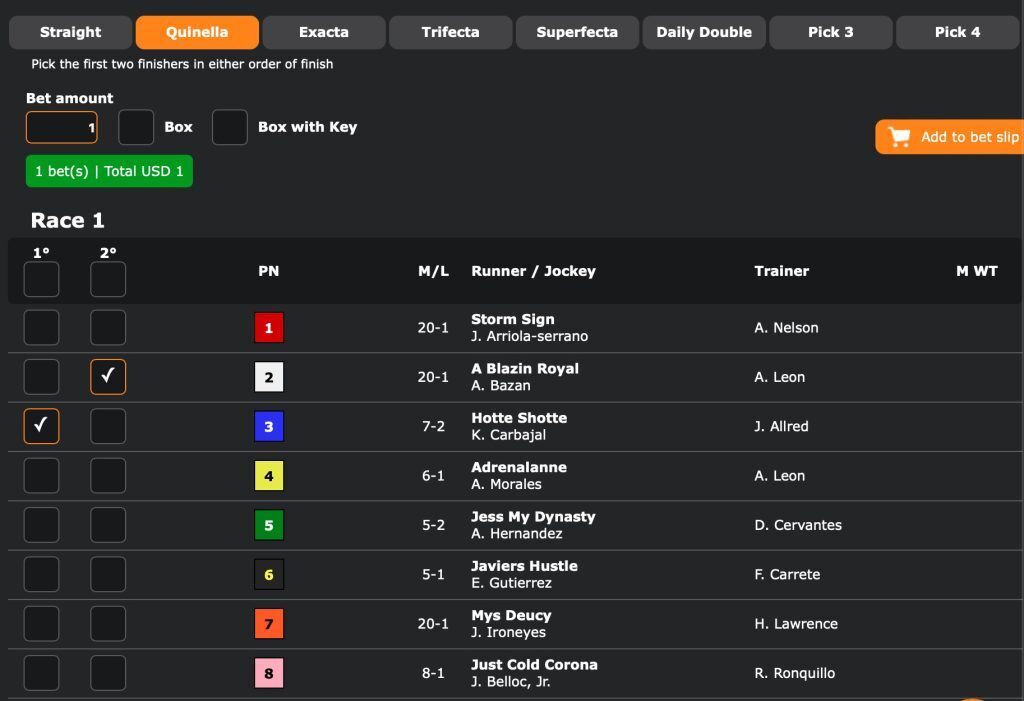Click the green bets total summary badge

tap(109, 171)
